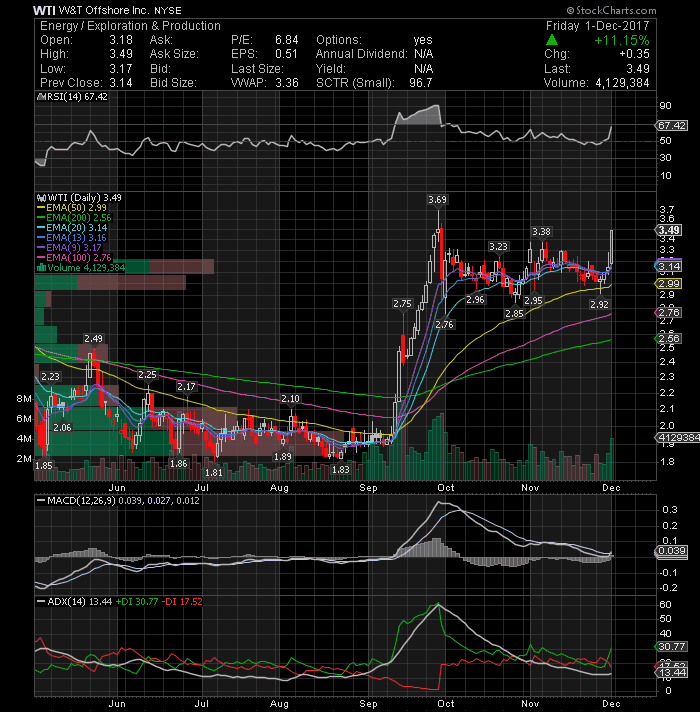700x712 pixels.
Task: Click the +DI 30.77 legend value
Action: click(137, 602)
